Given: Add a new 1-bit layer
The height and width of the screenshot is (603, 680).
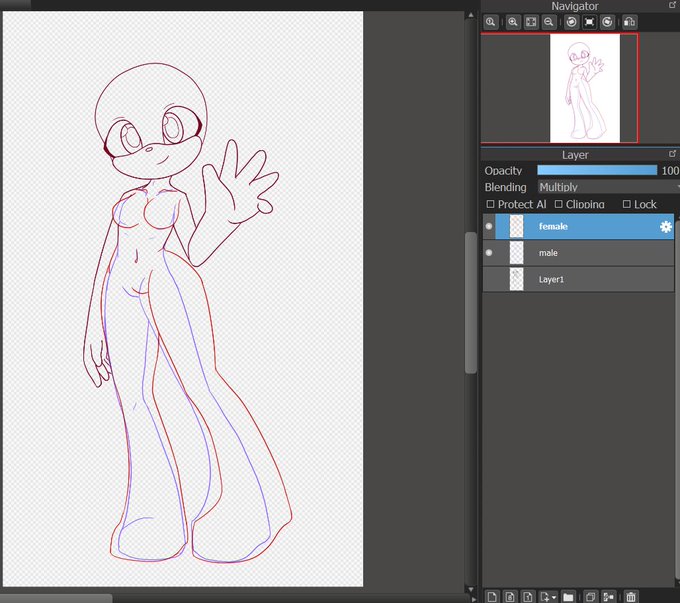Looking at the screenshot, I should point(528,597).
